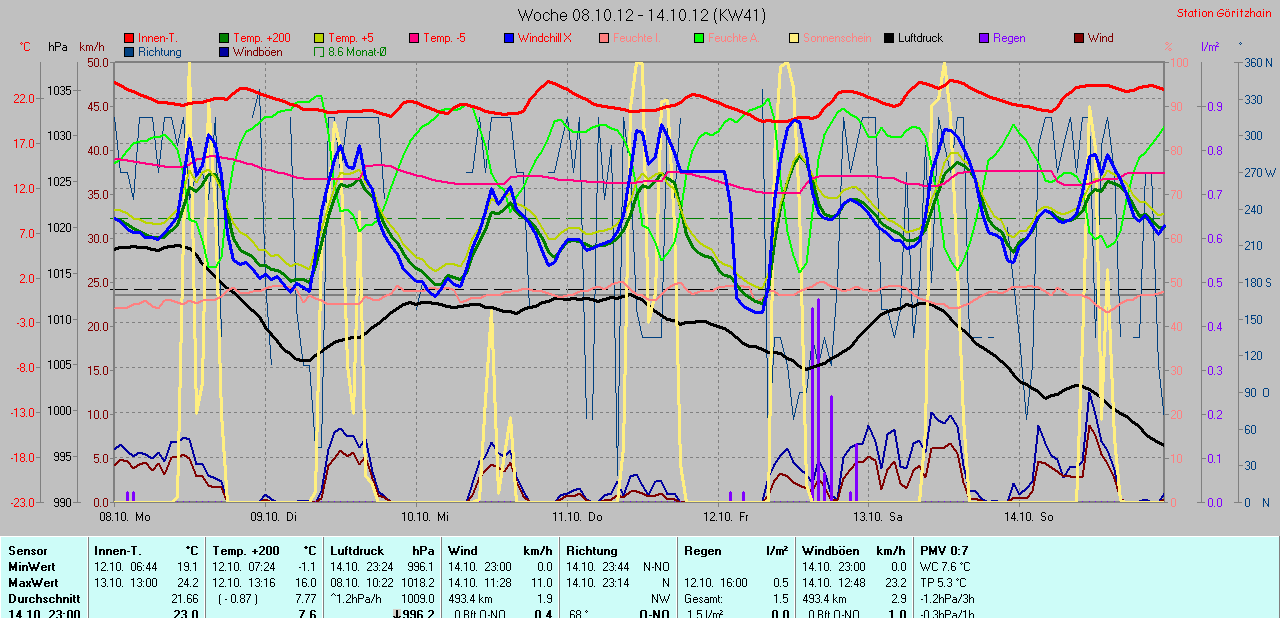
Task: Select the Innen-T. legend label
Action: point(158,38)
